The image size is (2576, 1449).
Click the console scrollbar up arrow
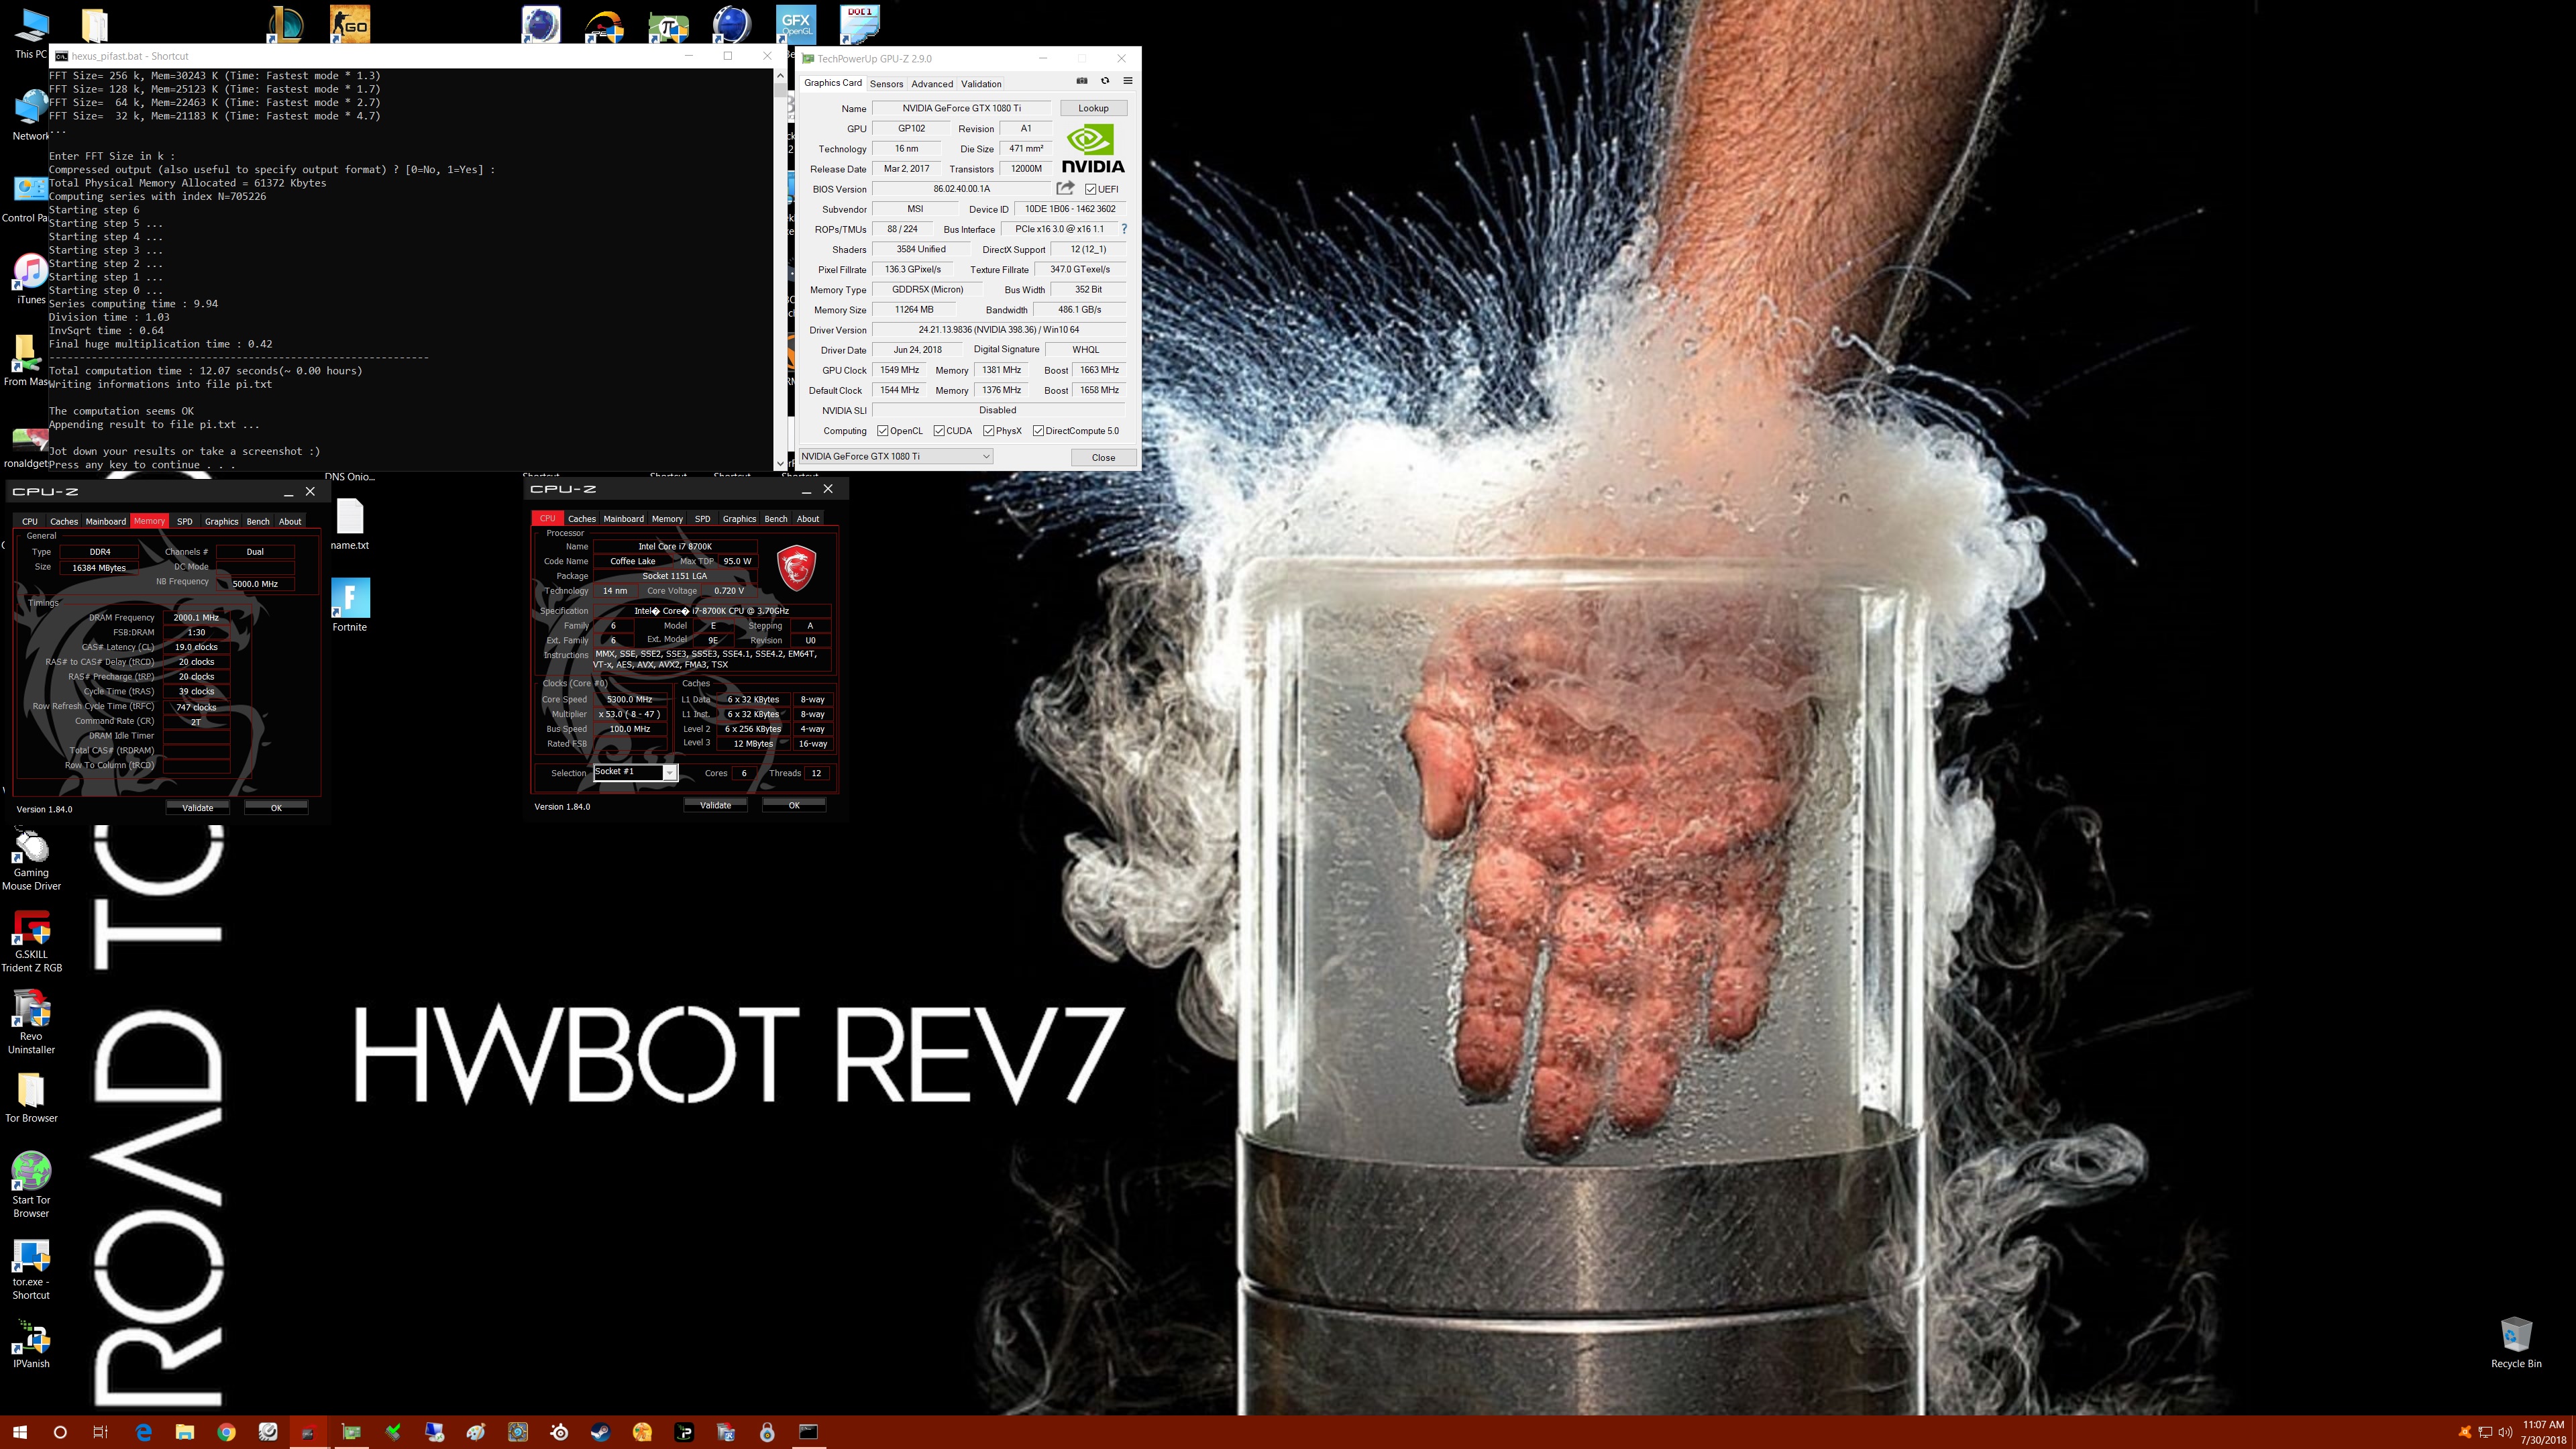[780, 77]
